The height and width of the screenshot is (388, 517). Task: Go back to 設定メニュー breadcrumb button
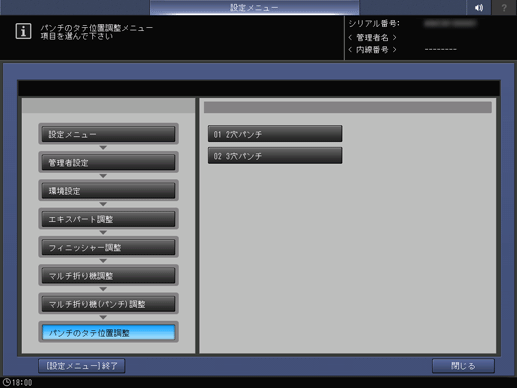click(x=108, y=134)
